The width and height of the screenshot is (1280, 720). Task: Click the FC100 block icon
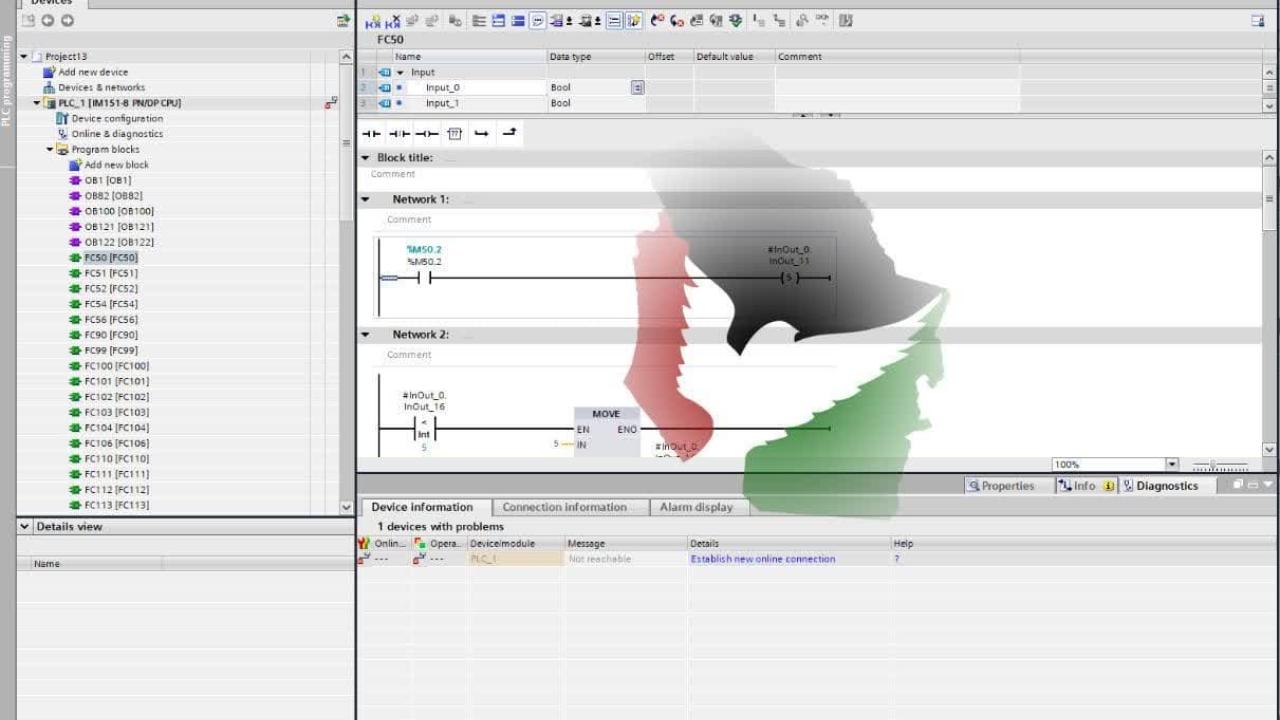[75, 366]
